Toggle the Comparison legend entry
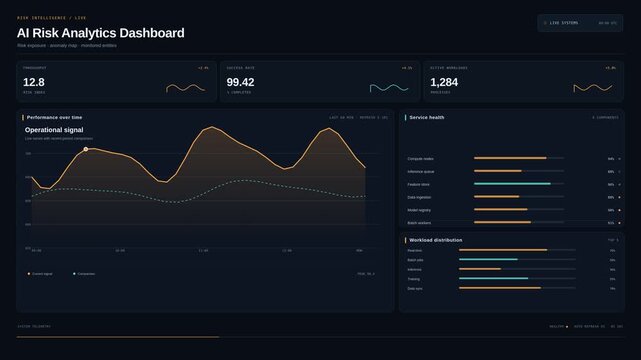 coord(84,274)
